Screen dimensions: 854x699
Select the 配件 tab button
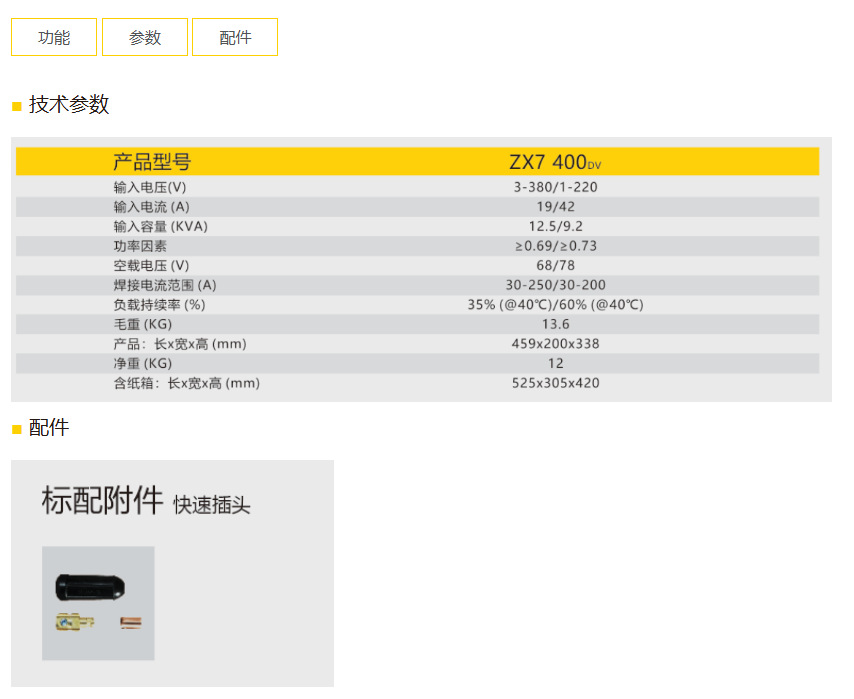tap(235, 37)
